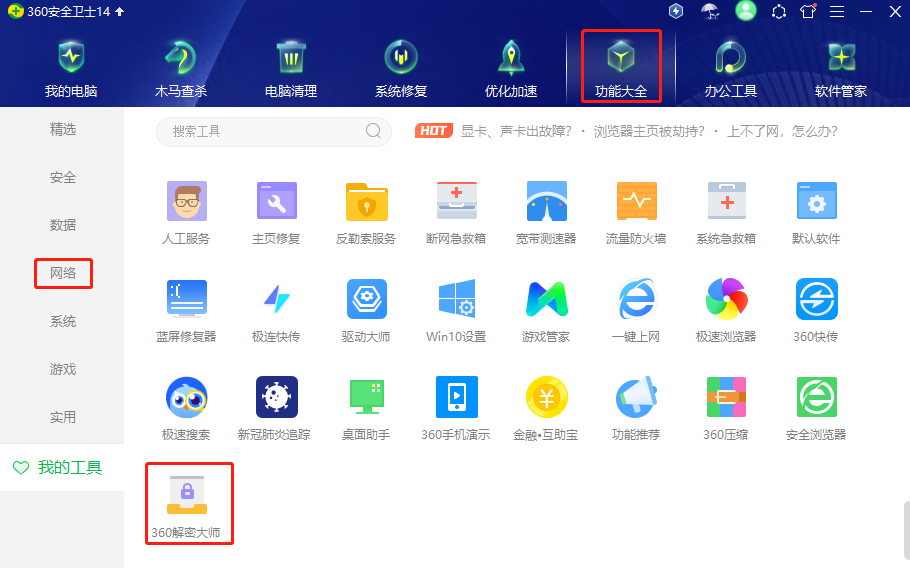This screenshot has height=568, width=910.
Task: Open 默认软件 default software settings
Action: [816, 213]
